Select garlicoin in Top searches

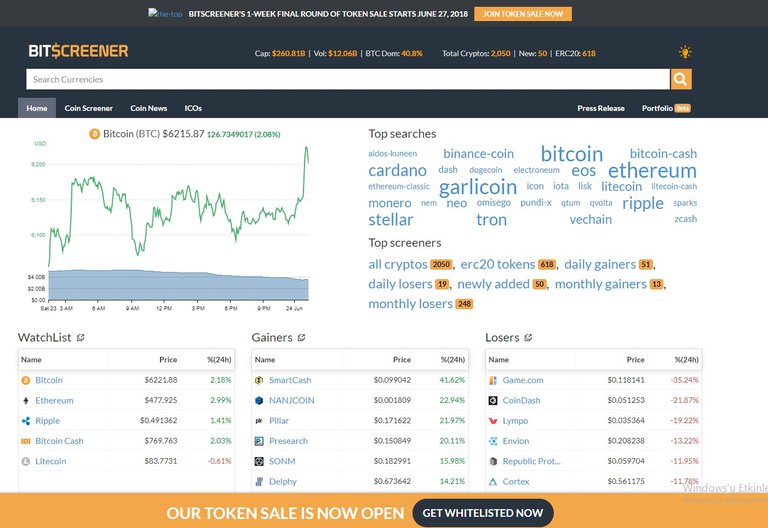pos(478,187)
